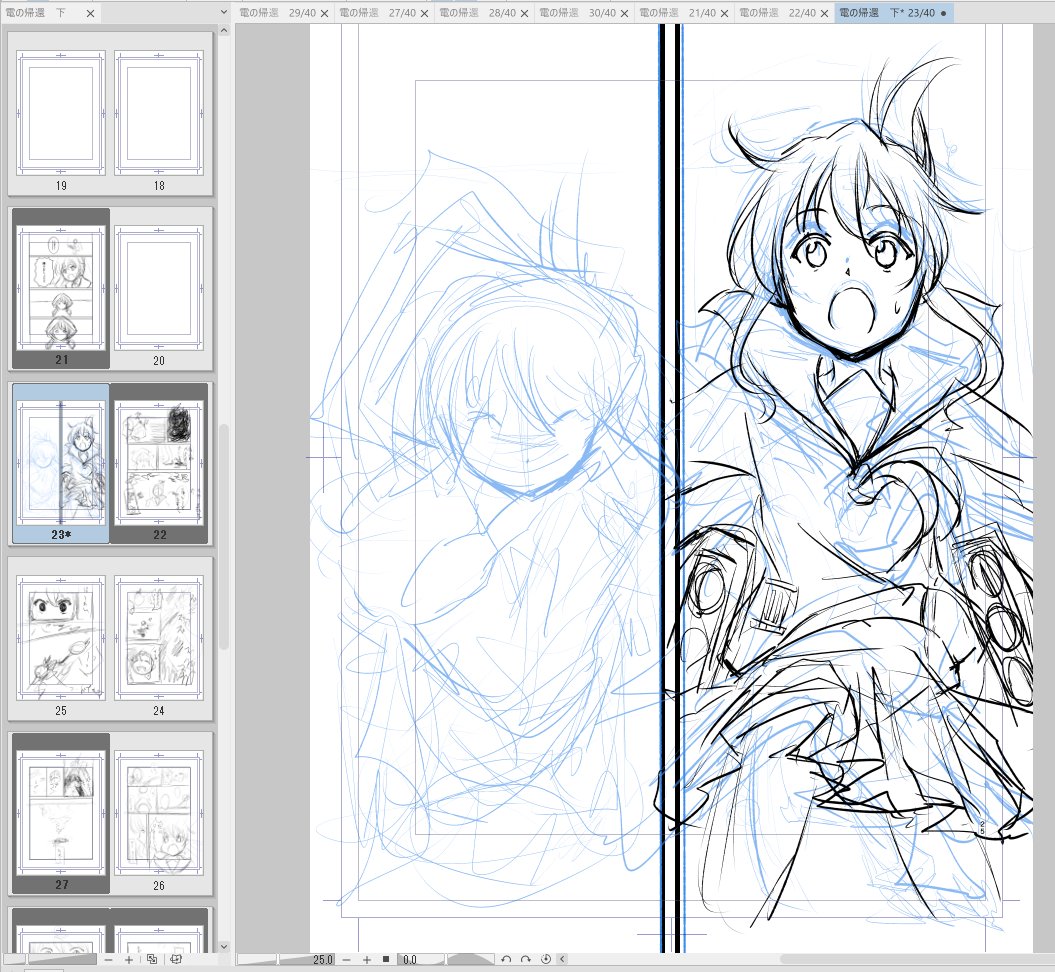1055x972 pixels.
Task: Click the add page icon in page manager
Action: tap(152, 959)
